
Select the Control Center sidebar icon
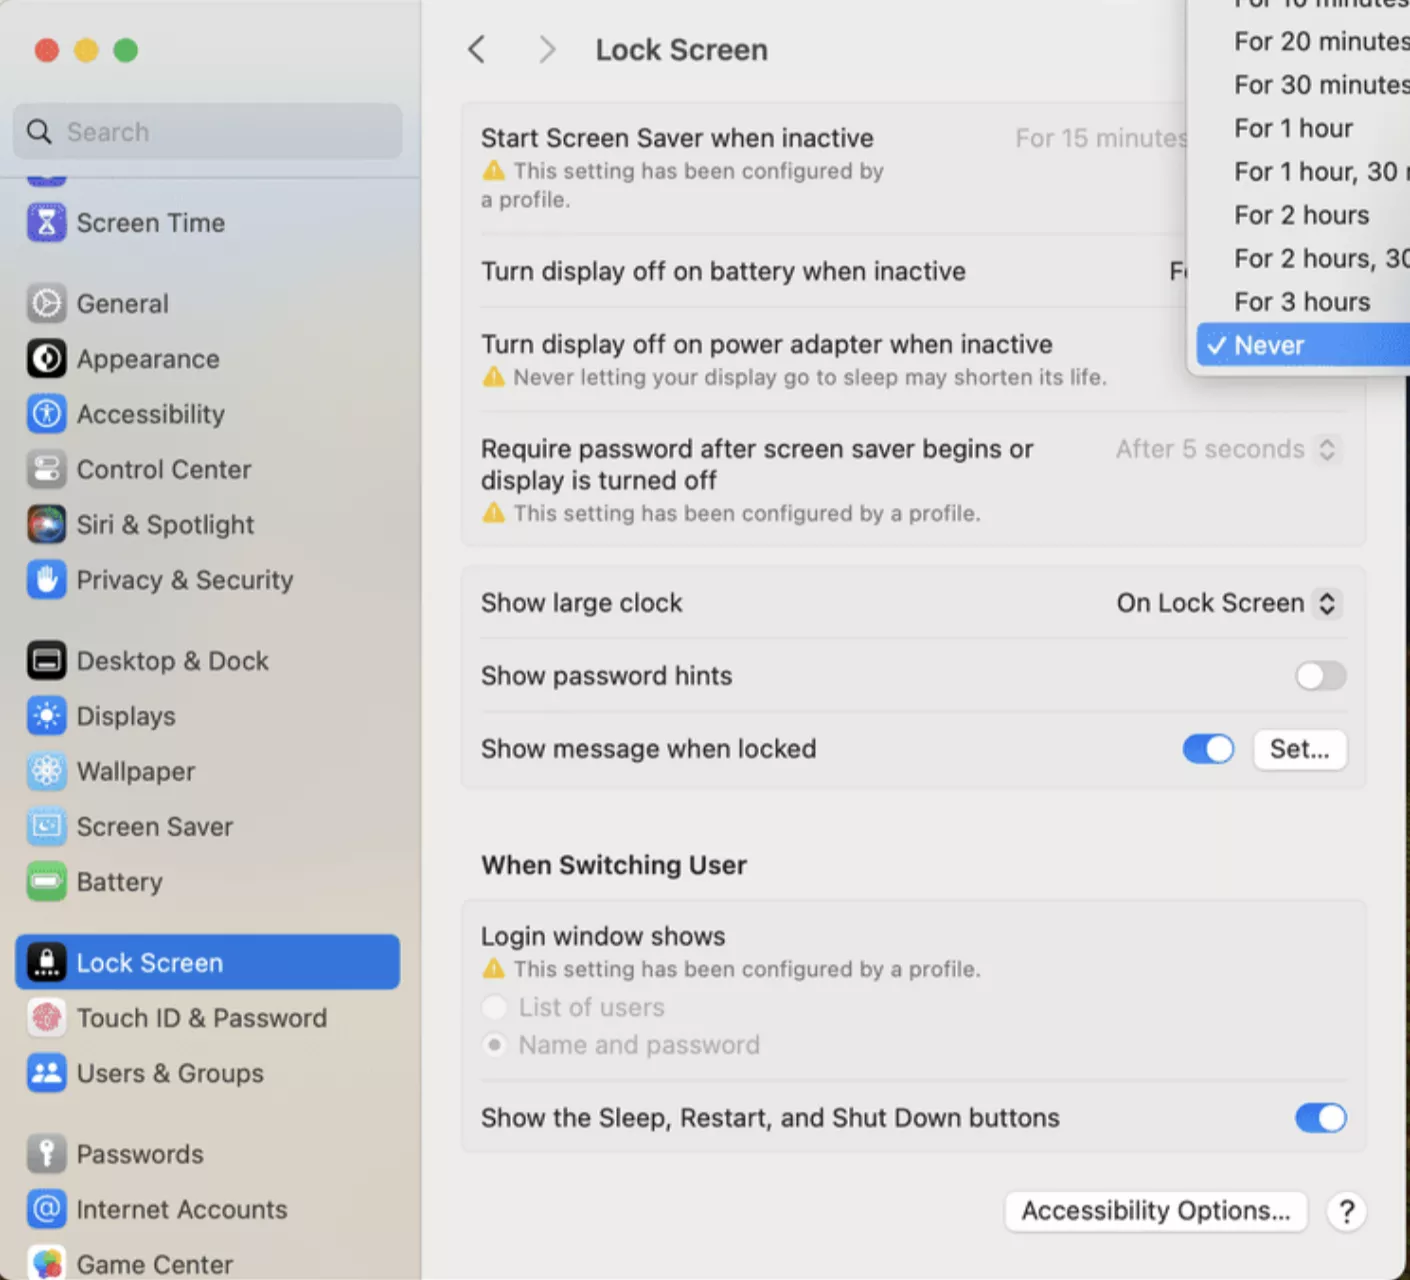[46, 469]
